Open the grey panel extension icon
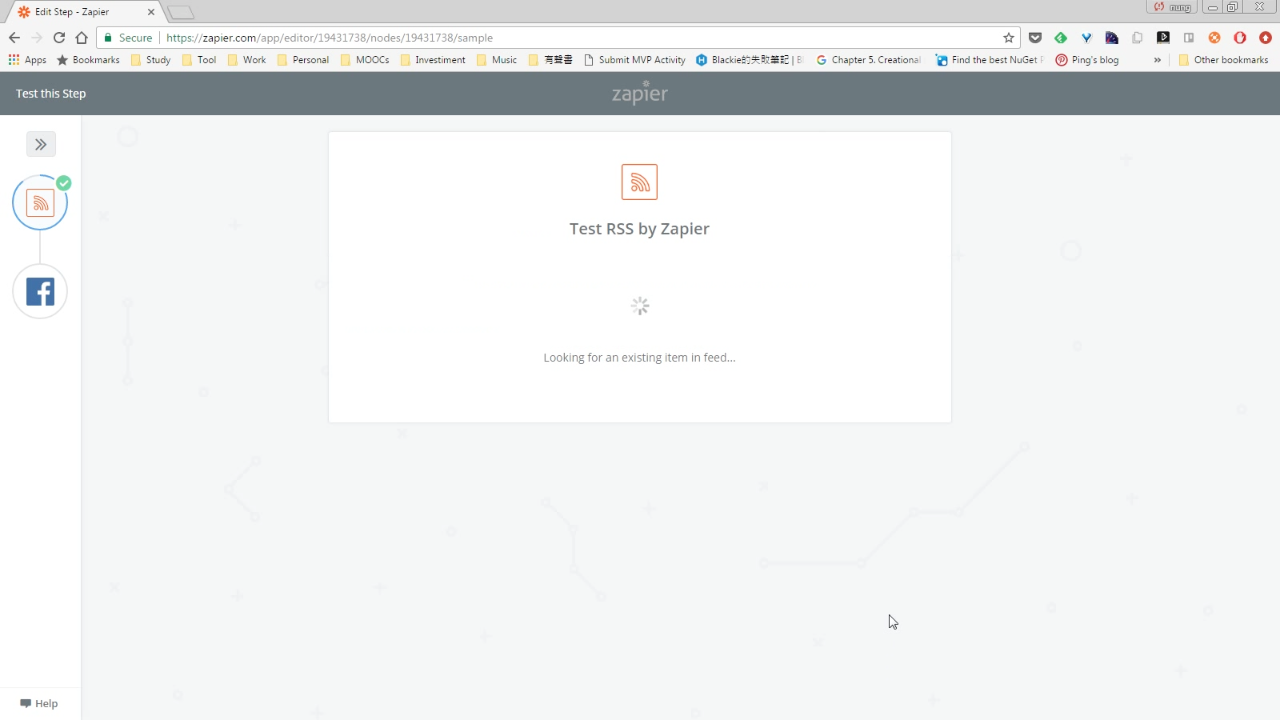 click(1188, 38)
